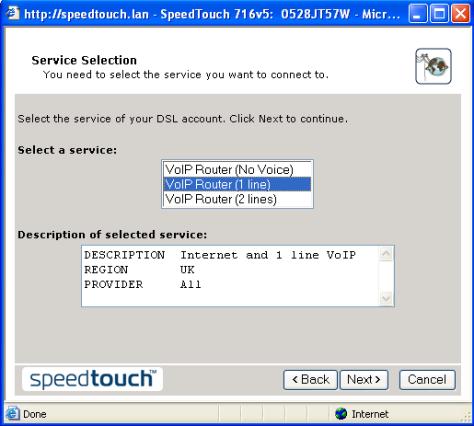The width and height of the screenshot is (474, 426).
Task: Continue with the Next button
Action: (x=364, y=380)
